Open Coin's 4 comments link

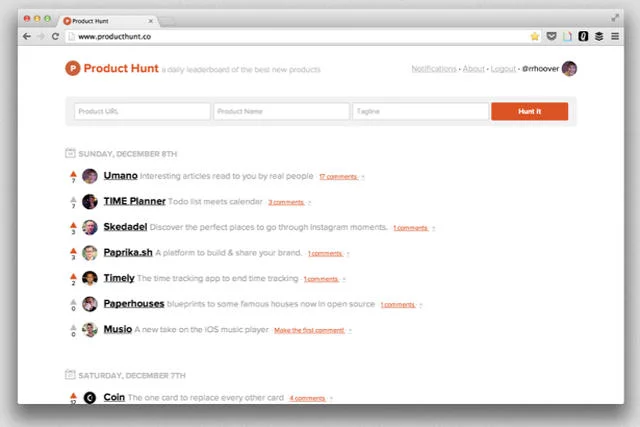pyautogui.click(x=307, y=398)
